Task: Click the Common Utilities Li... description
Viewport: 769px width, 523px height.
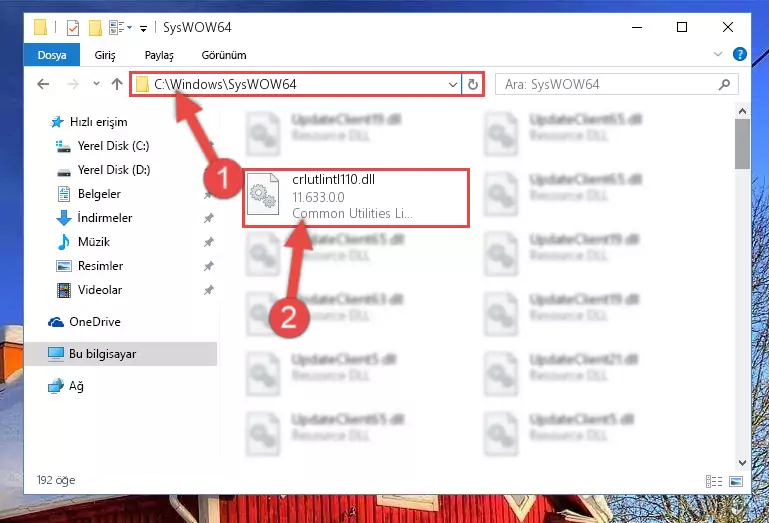Action: click(352, 213)
